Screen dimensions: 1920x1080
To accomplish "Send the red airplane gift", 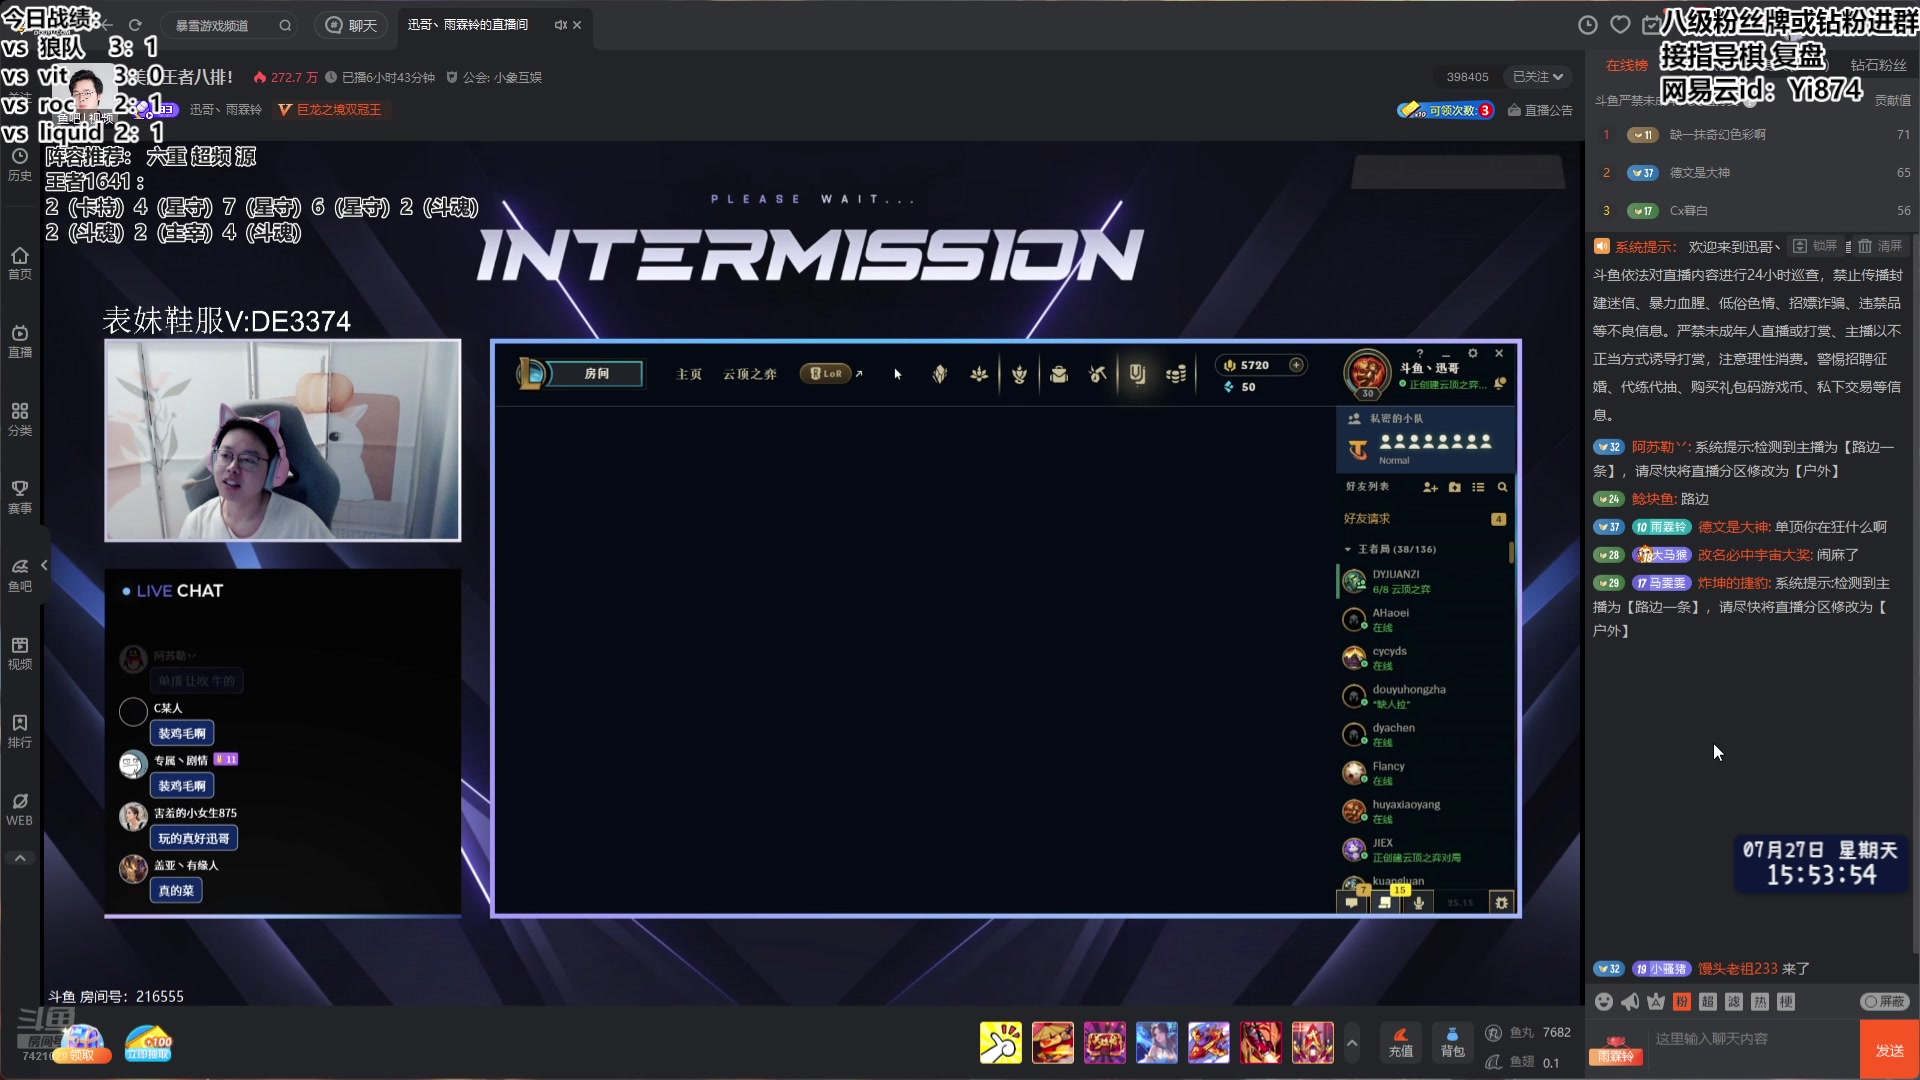I will (1209, 1043).
